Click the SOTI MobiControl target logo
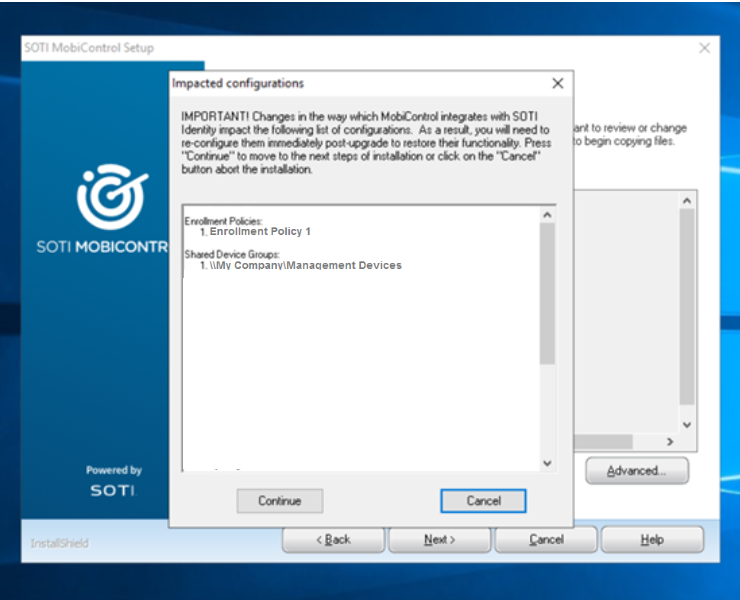Viewport: 740px width, 600px height. [x=111, y=196]
